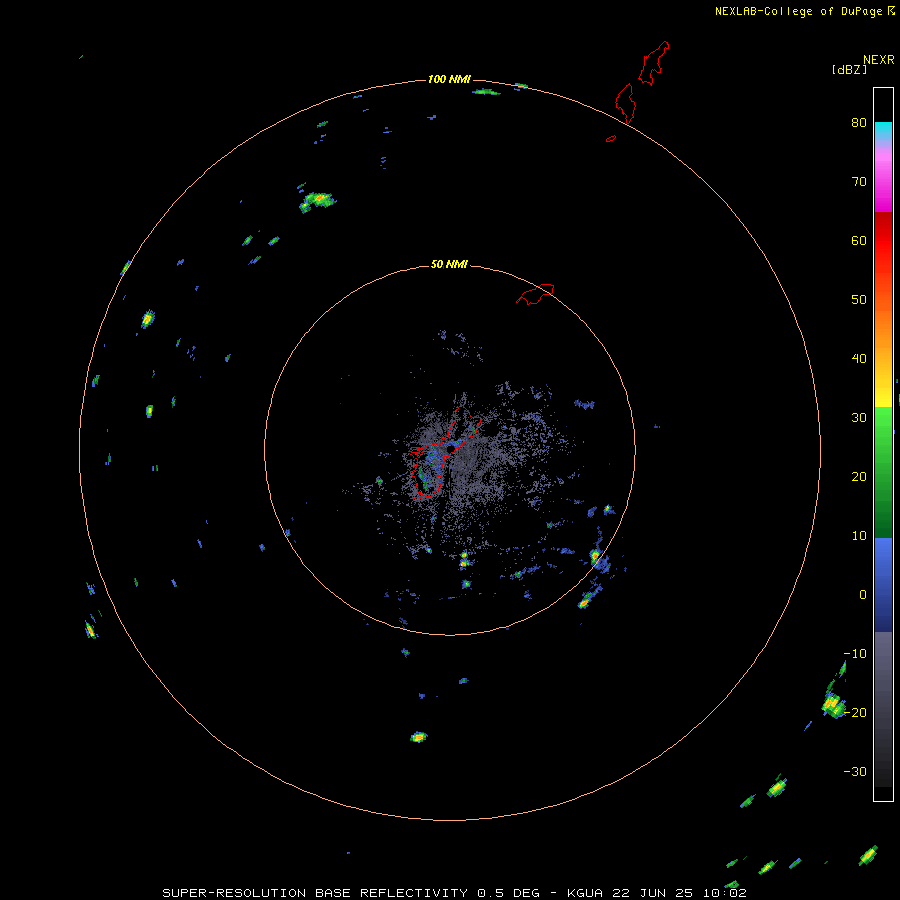Click the -10 dBZ scale value
Viewport: 900px width, 900px height.
(x=855, y=653)
